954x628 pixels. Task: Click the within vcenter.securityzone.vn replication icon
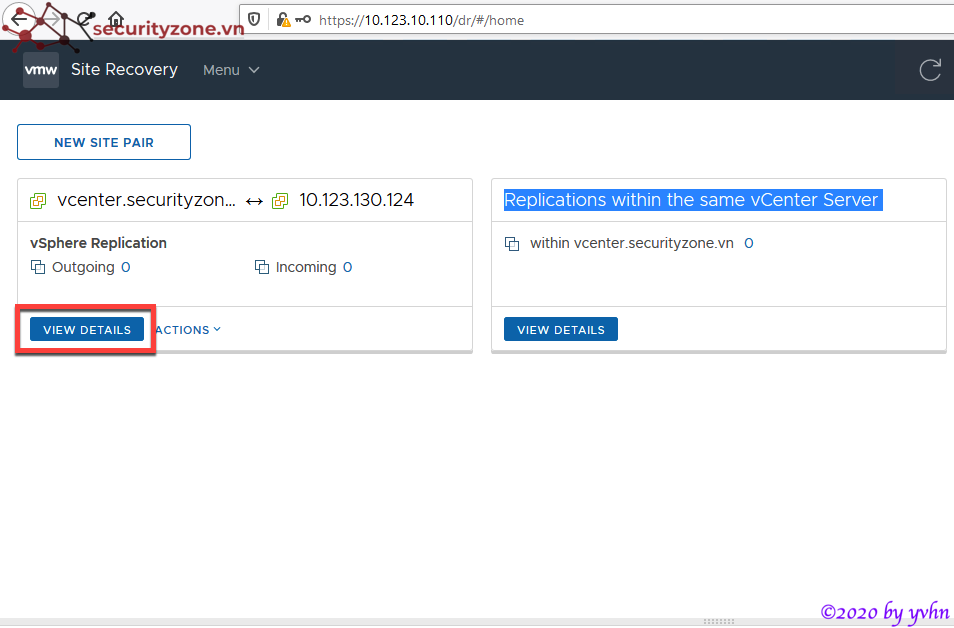(512, 244)
